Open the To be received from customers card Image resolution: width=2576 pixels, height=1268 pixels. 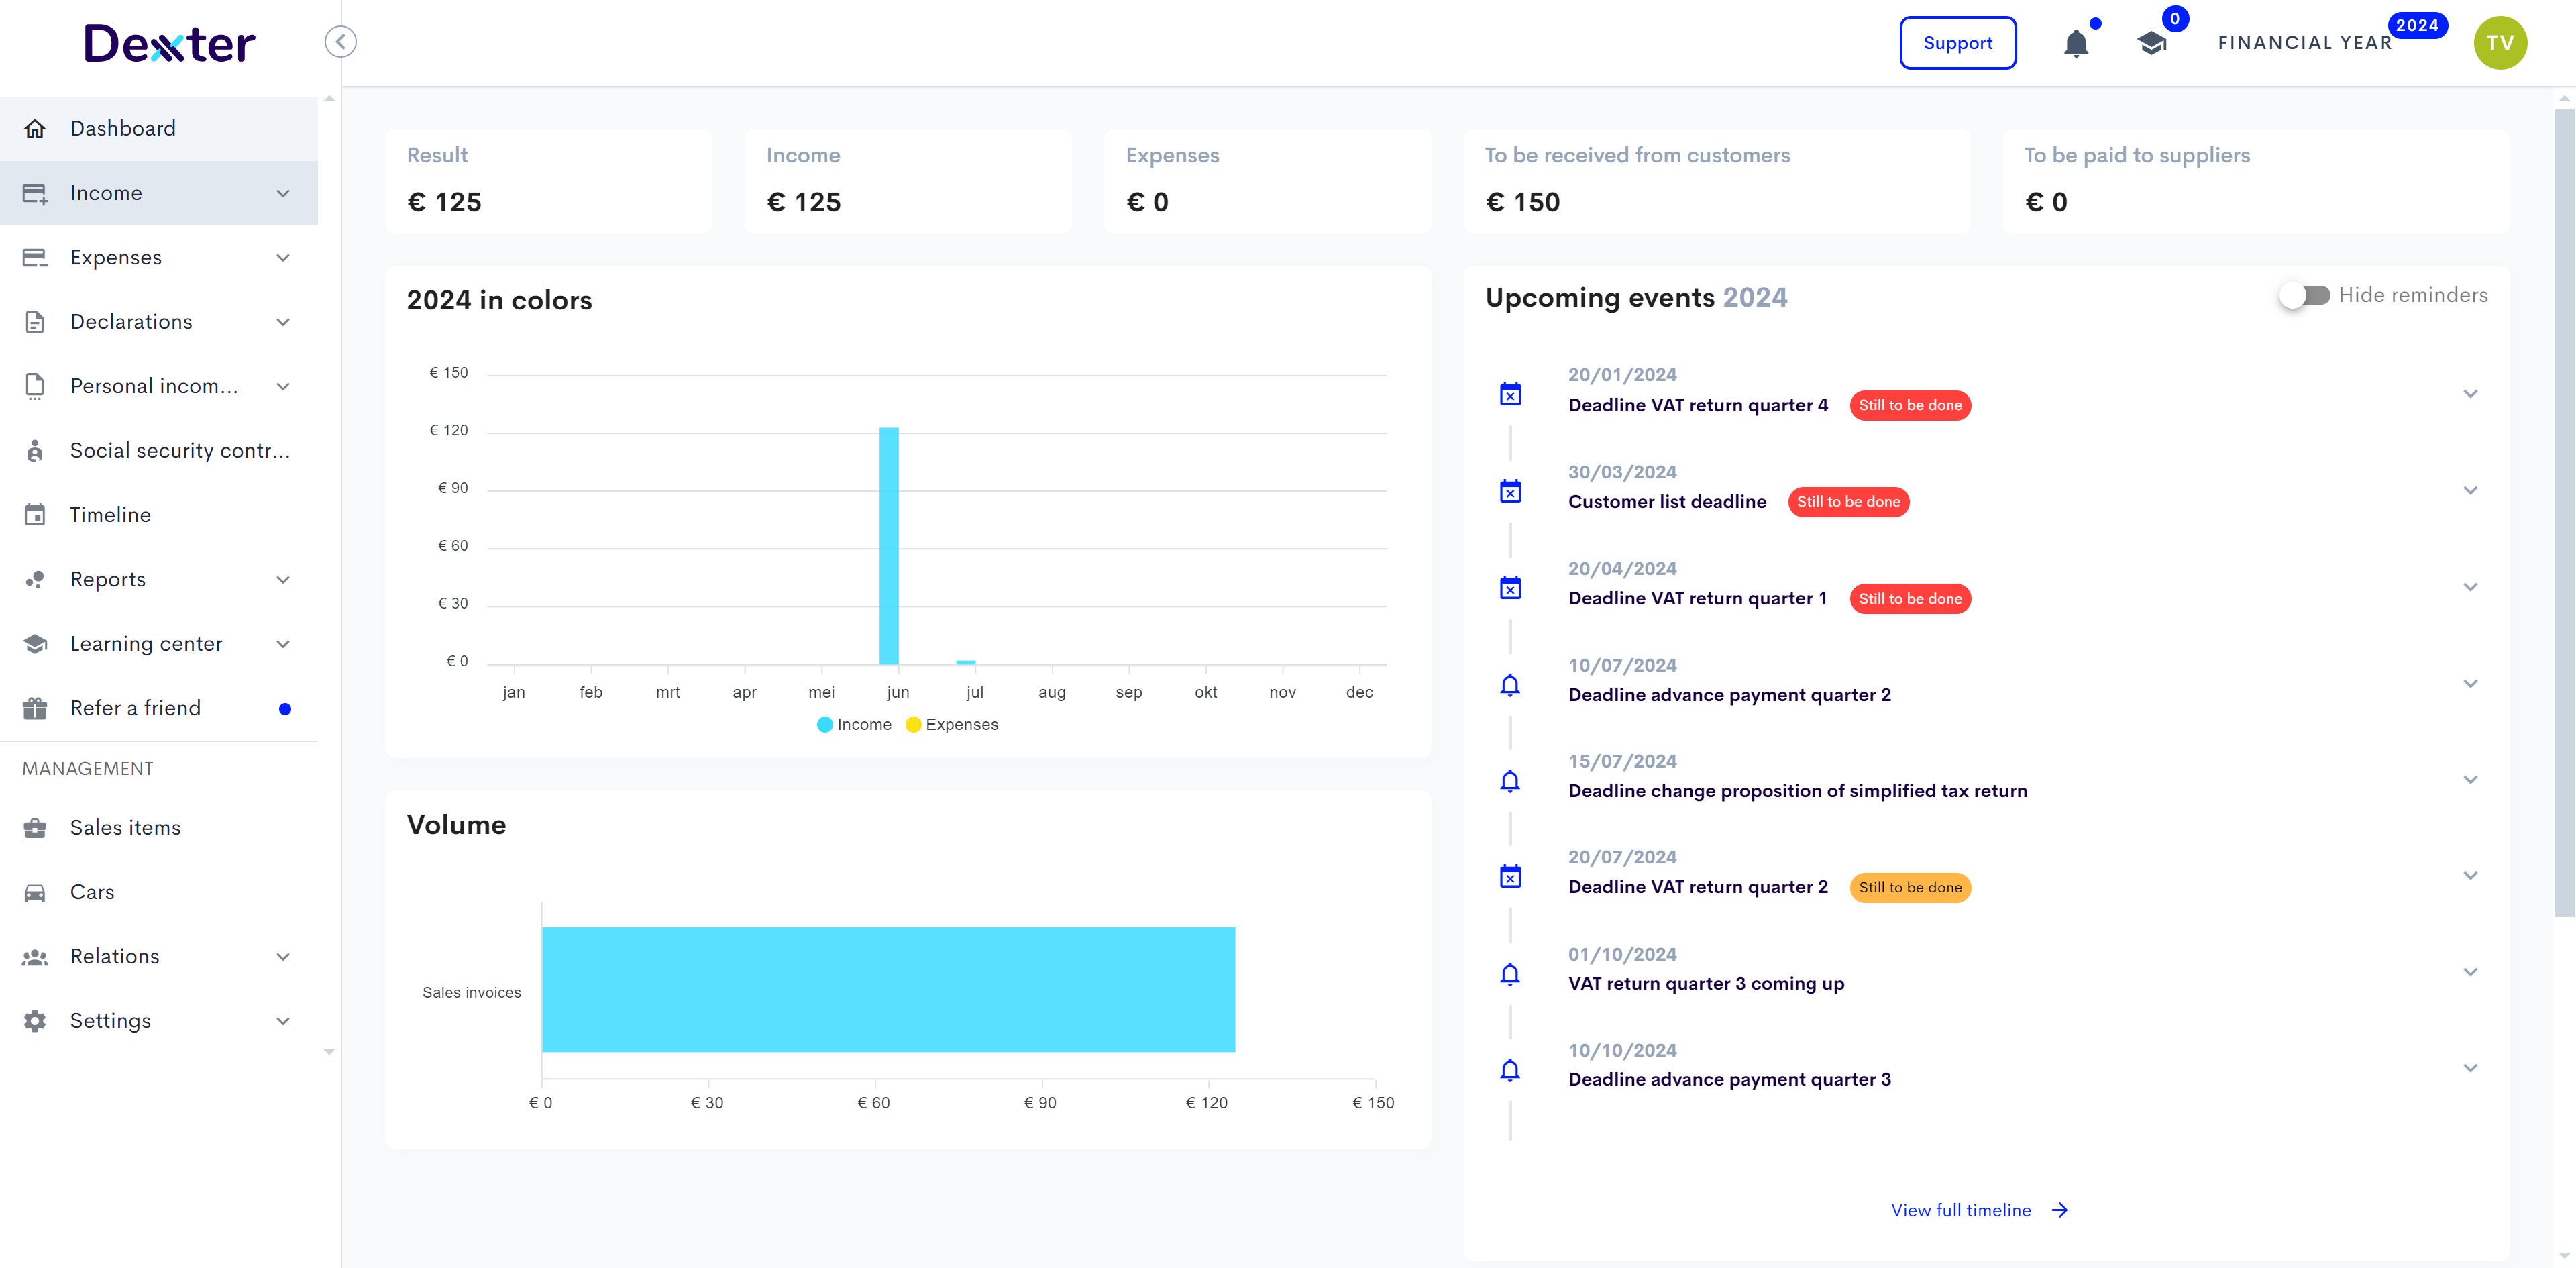tap(1716, 181)
